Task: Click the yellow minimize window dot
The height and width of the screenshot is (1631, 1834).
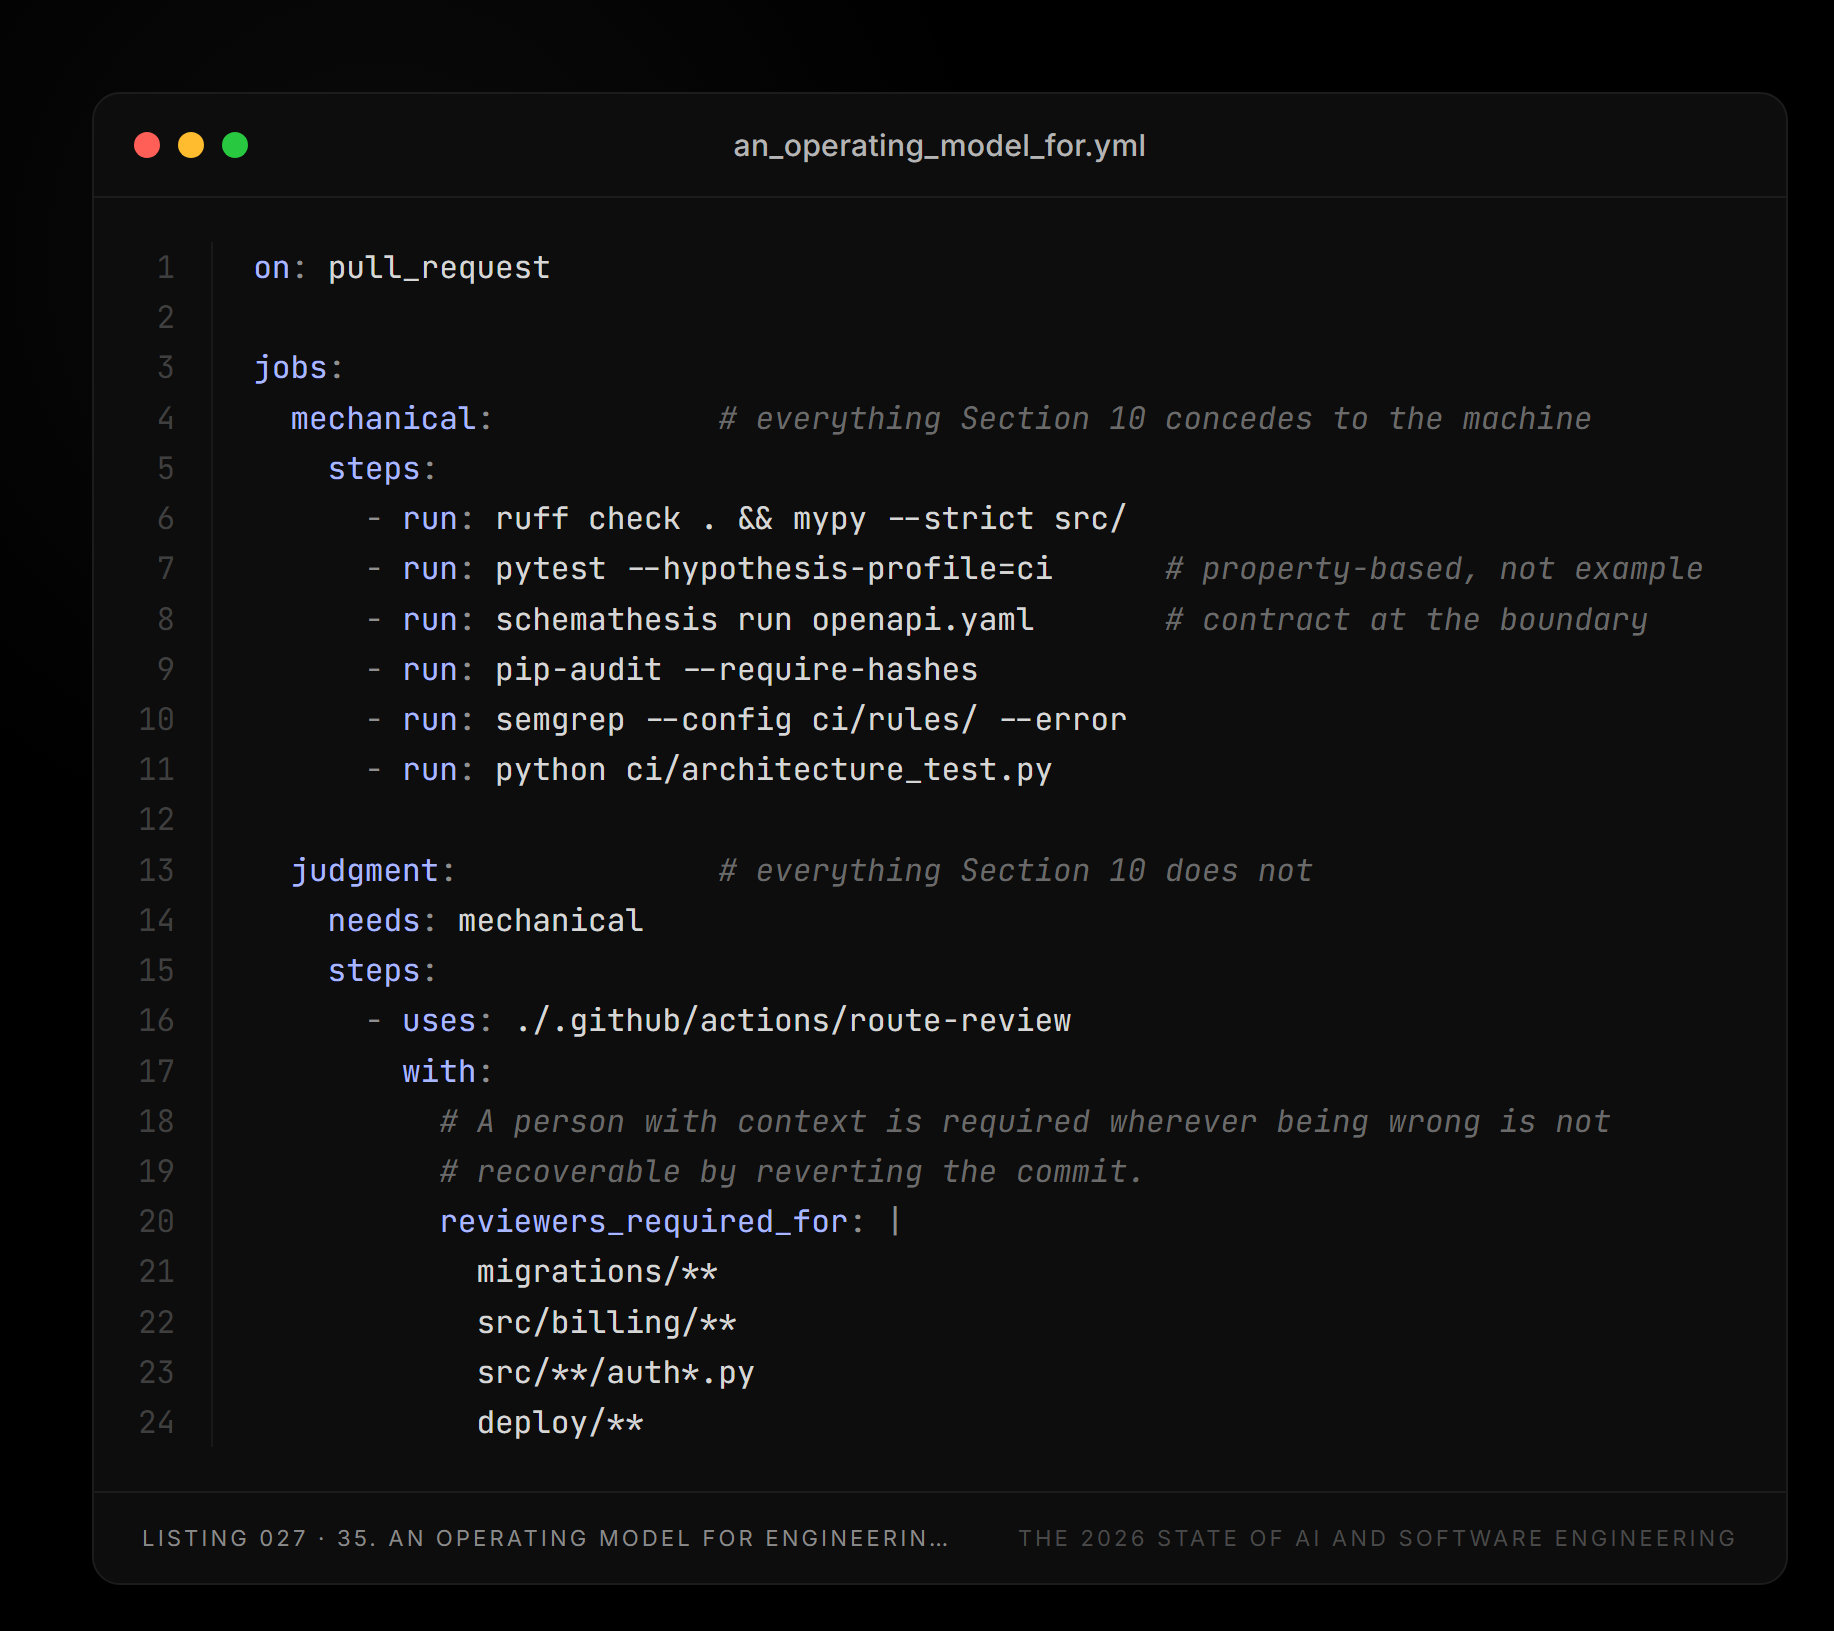Action: [191, 145]
